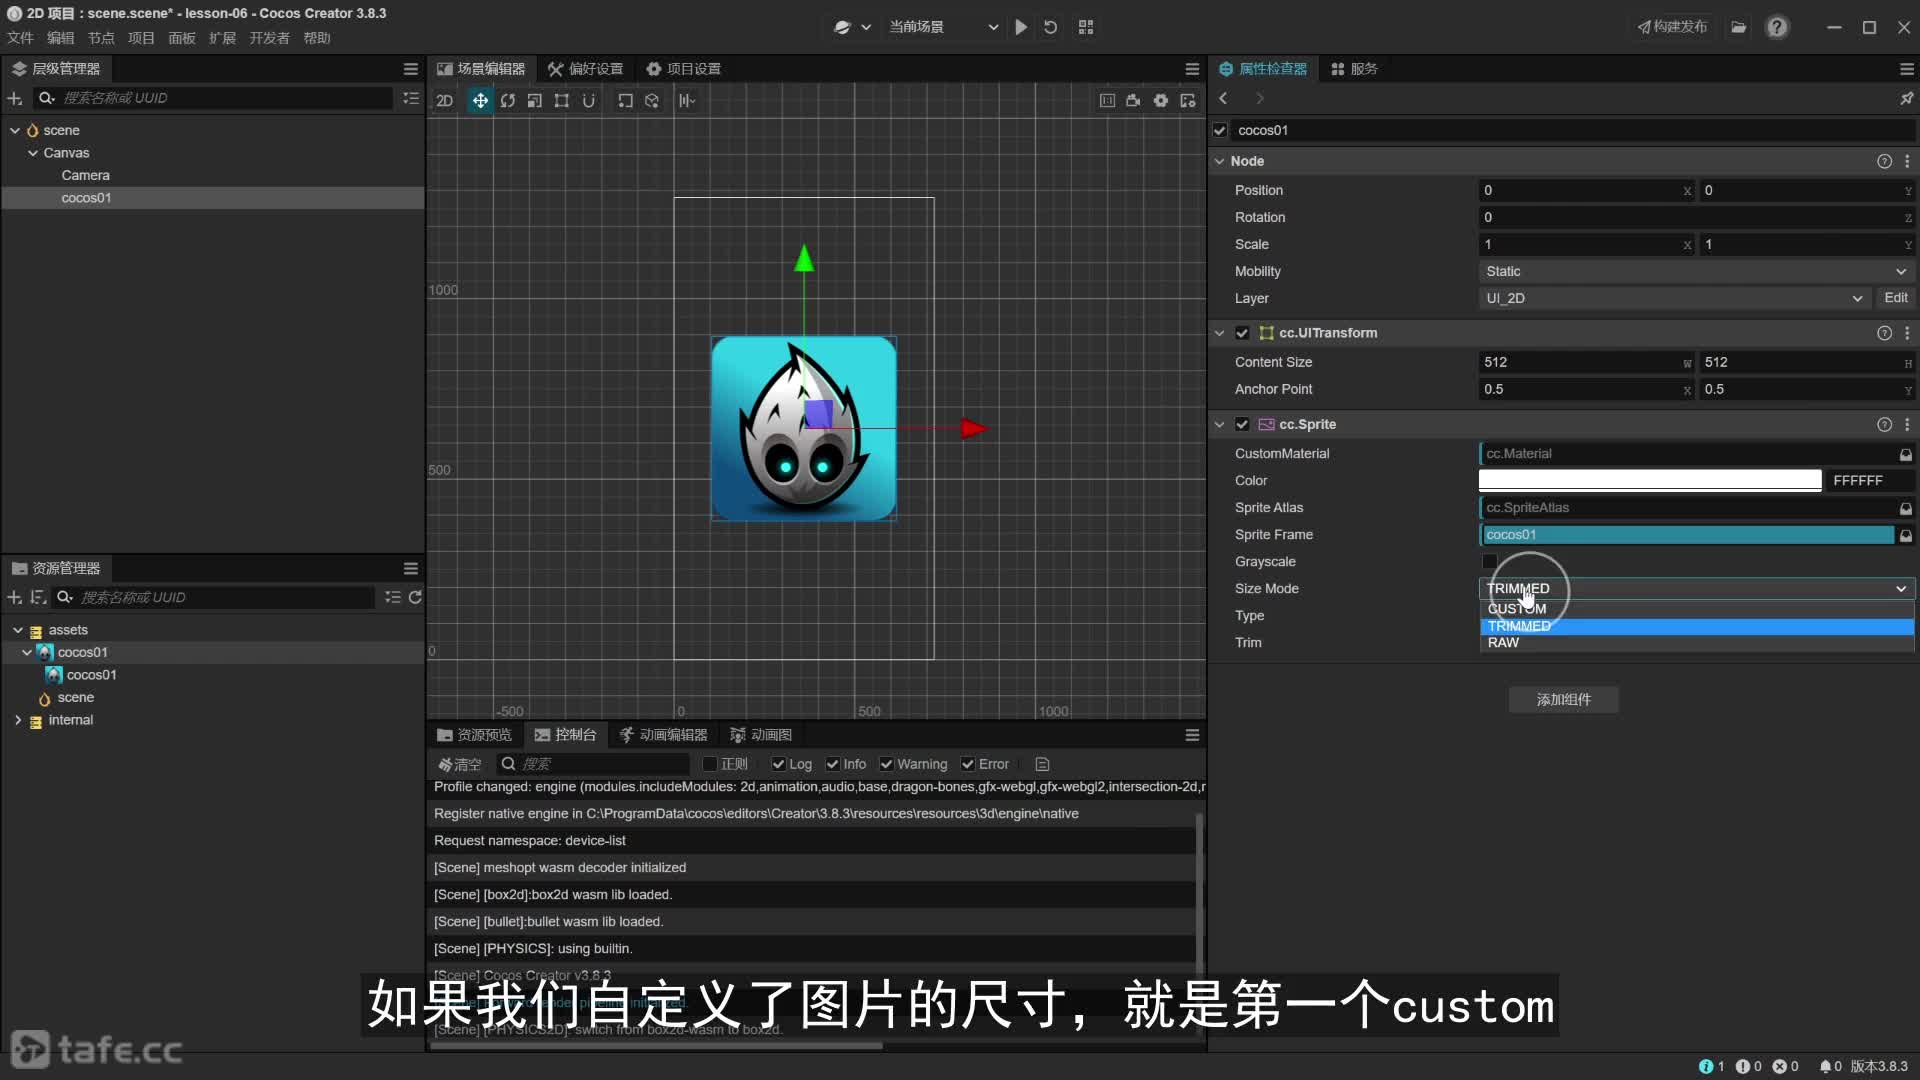1920x1080 pixels.
Task: Collapse the cc.Sprite section
Action: pos(1219,424)
